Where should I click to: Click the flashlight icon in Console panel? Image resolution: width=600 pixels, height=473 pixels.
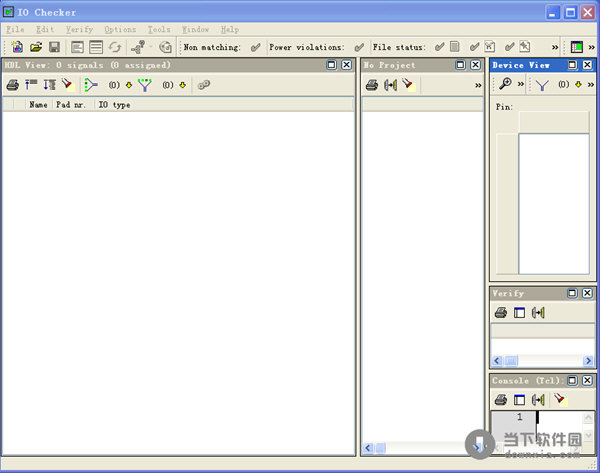click(560, 399)
